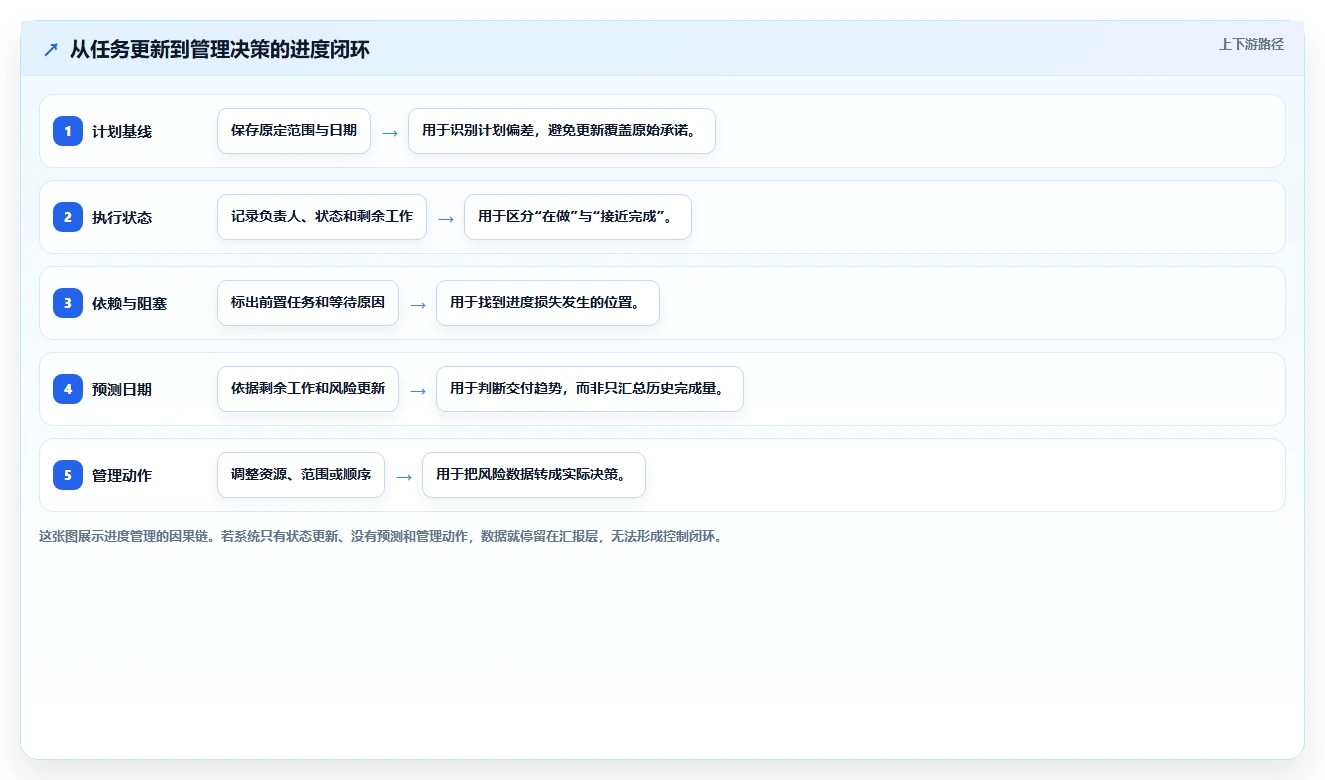The height and width of the screenshot is (780, 1325).
Task: Click the 依赖与阻塞 step label
Action: click(x=129, y=304)
